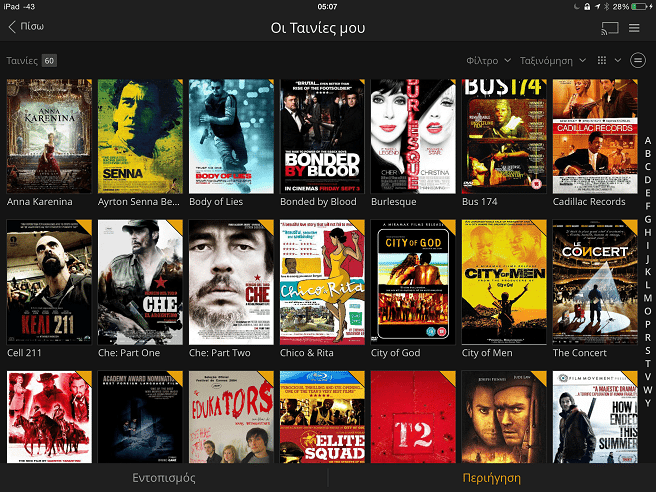Open the Φίλτρο dropdown
The height and width of the screenshot is (492, 656).
489,61
